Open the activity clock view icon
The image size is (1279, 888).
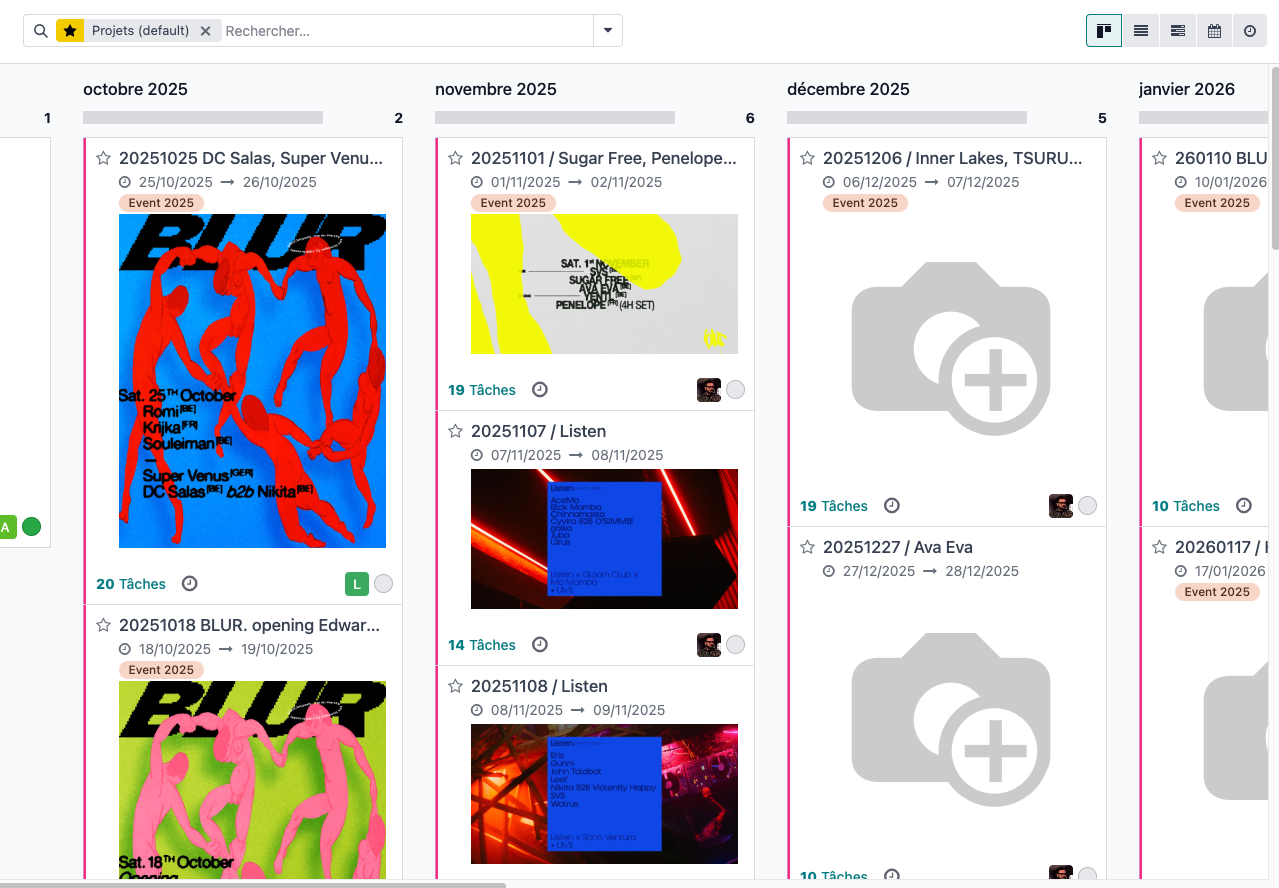1250,30
